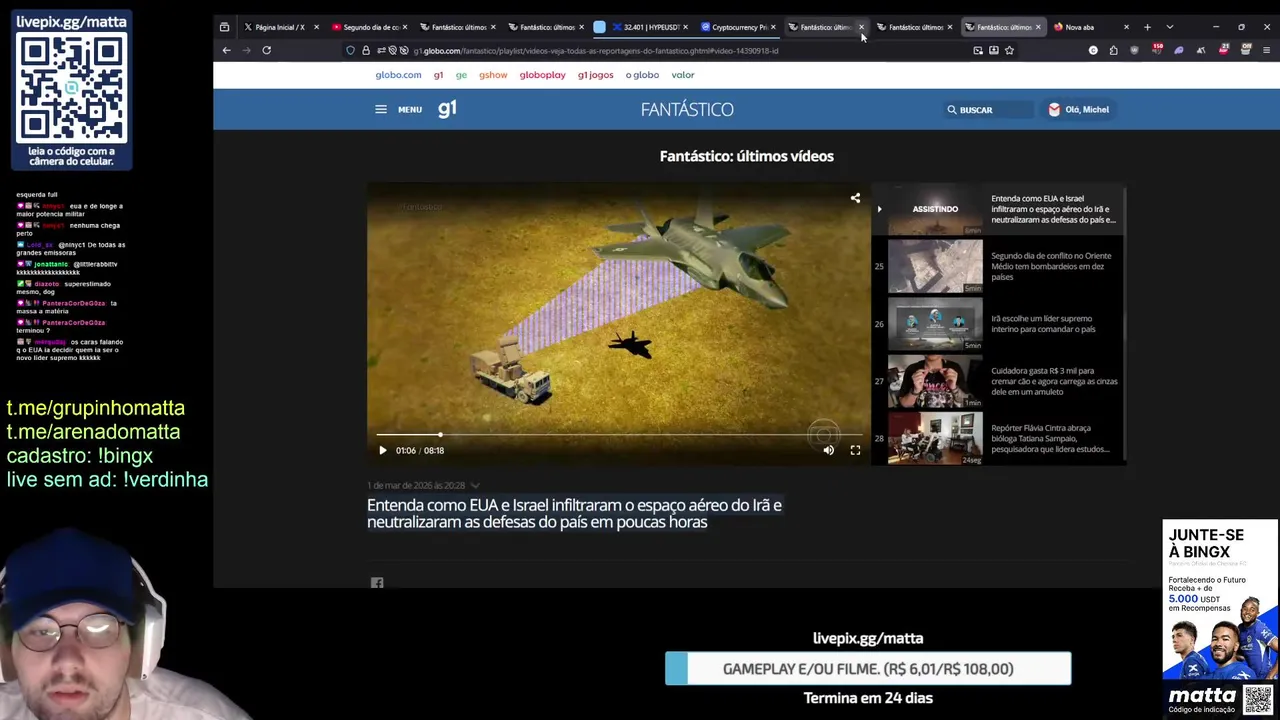The height and width of the screenshot is (720, 1280).
Task: Click livepix.gg/matta QR code top-left
Action: point(72,89)
